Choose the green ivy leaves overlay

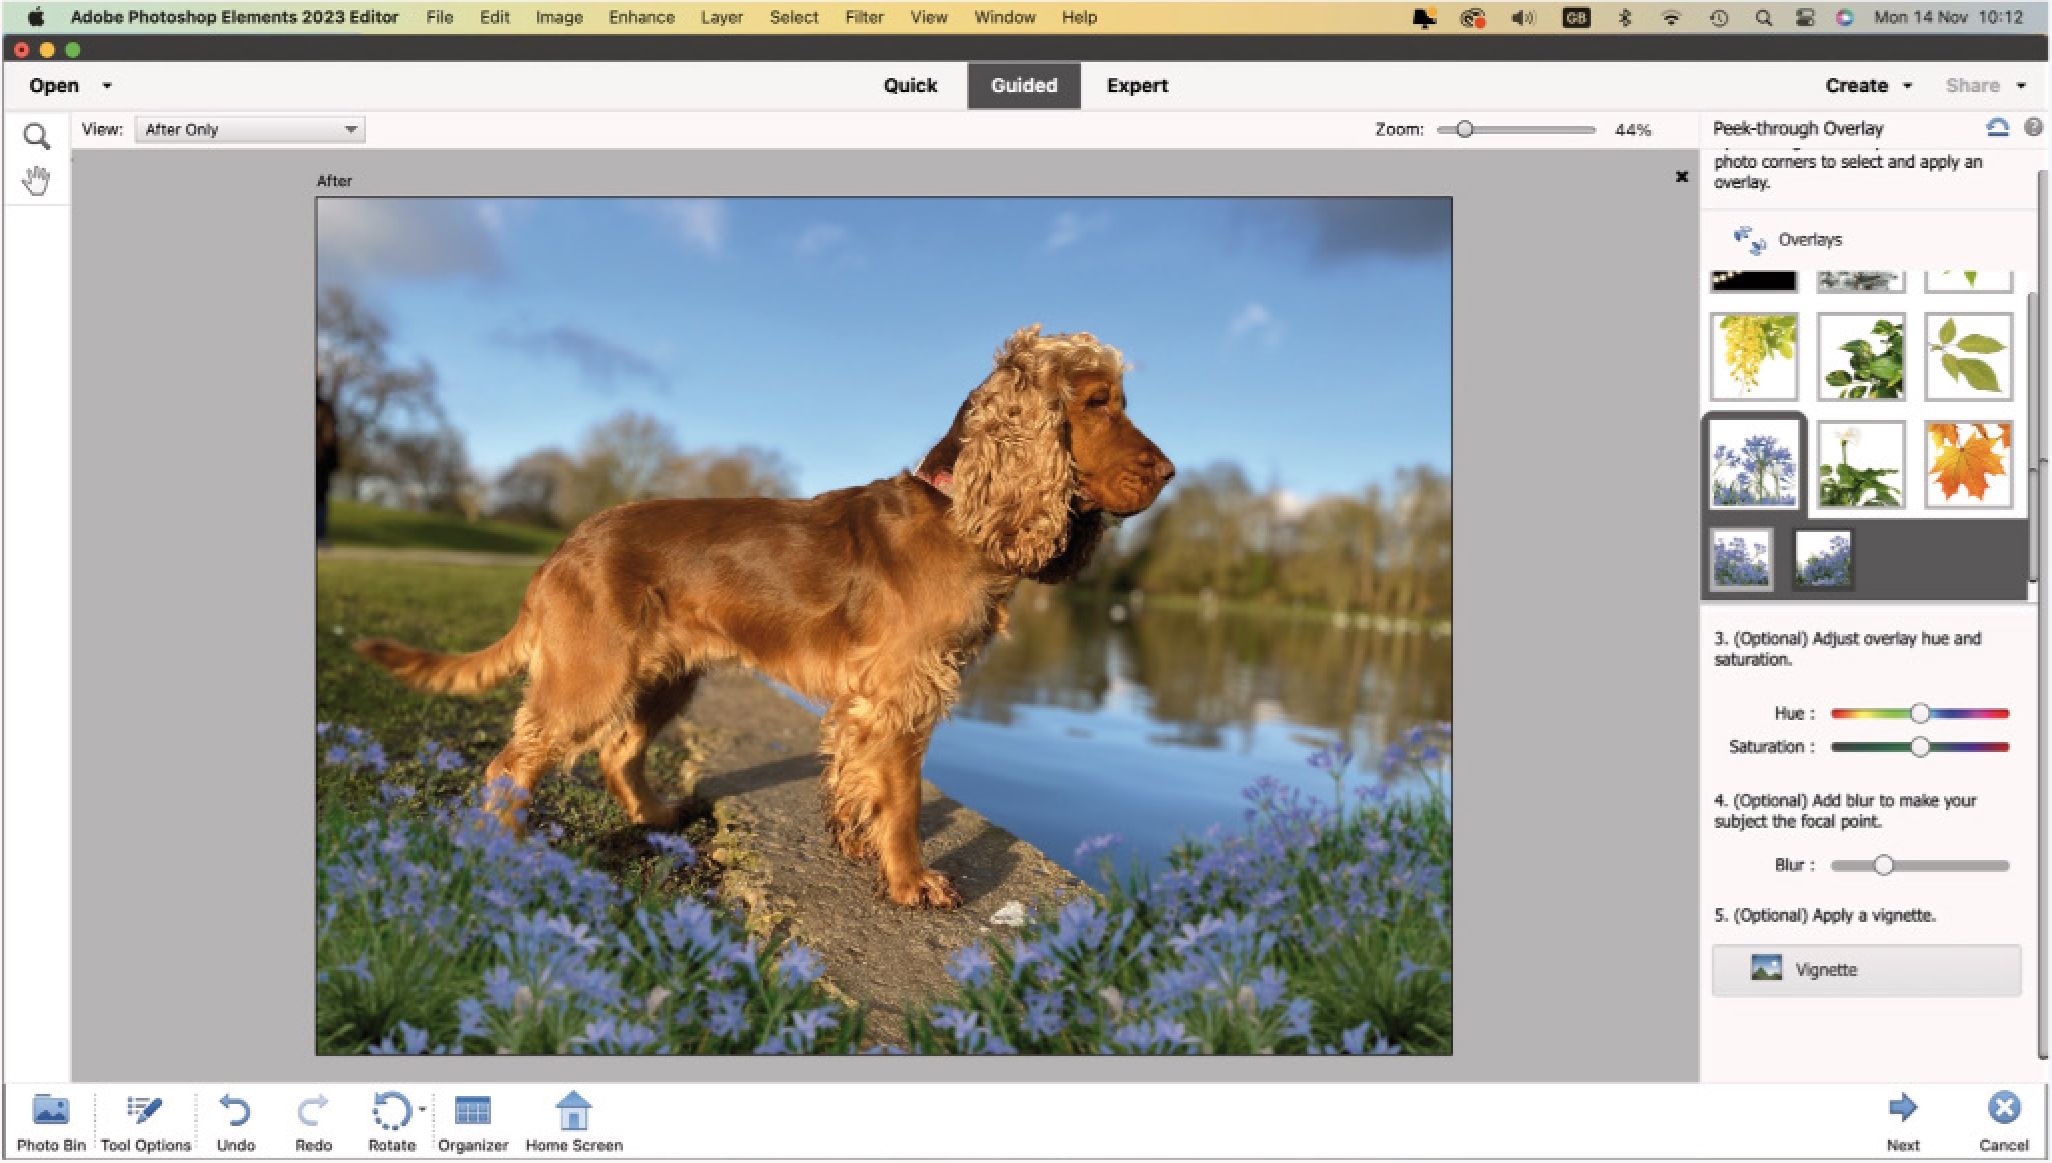point(1861,356)
